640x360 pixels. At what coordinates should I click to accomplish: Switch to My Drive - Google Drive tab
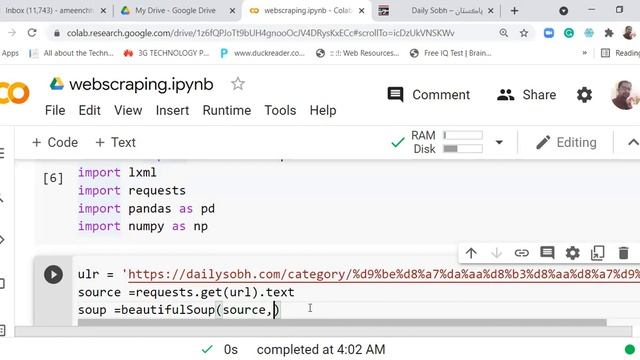coord(176,11)
